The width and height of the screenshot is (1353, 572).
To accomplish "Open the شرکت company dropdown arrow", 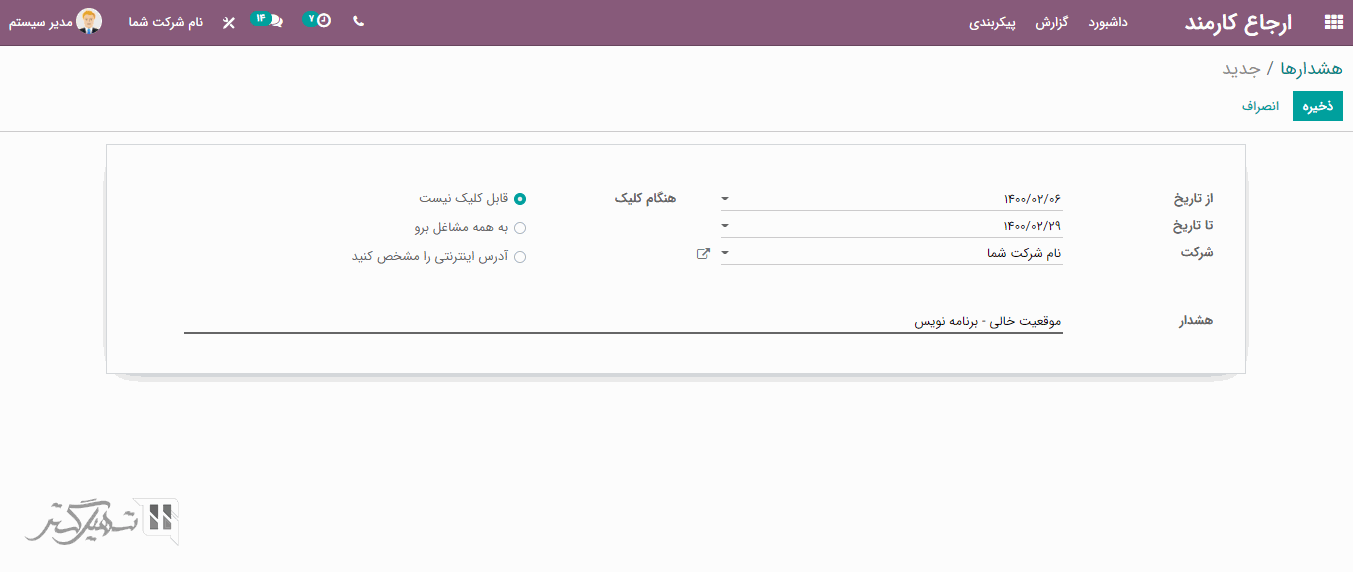I will 725,254.
